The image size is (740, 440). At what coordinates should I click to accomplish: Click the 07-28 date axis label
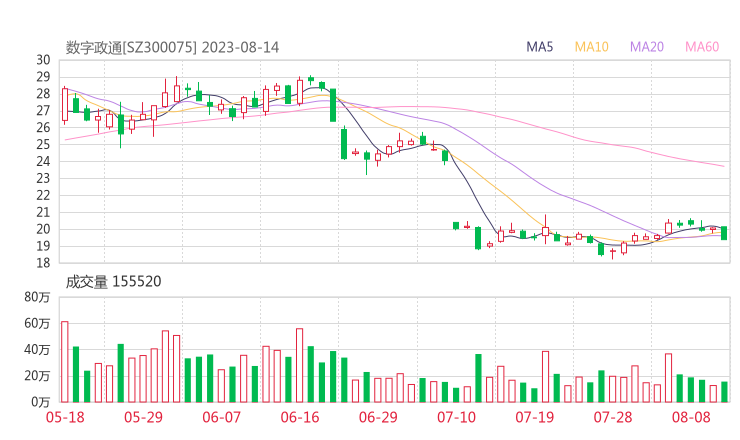[x=613, y=417]
